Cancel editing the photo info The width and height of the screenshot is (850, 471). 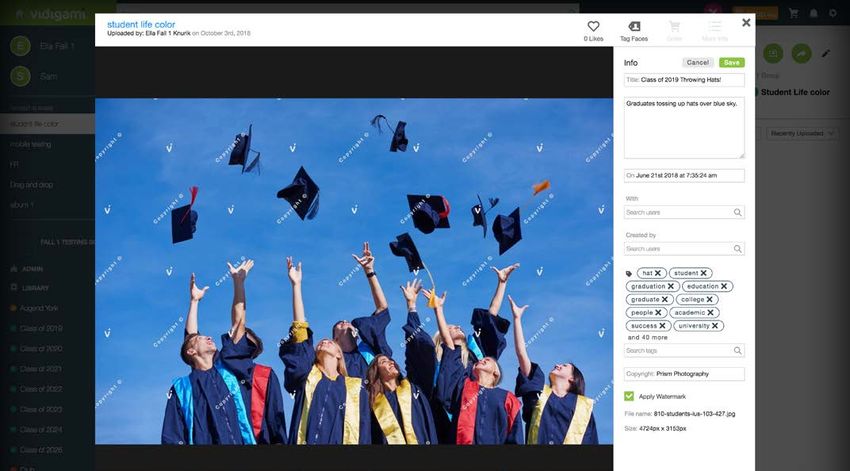coord(698,62)
